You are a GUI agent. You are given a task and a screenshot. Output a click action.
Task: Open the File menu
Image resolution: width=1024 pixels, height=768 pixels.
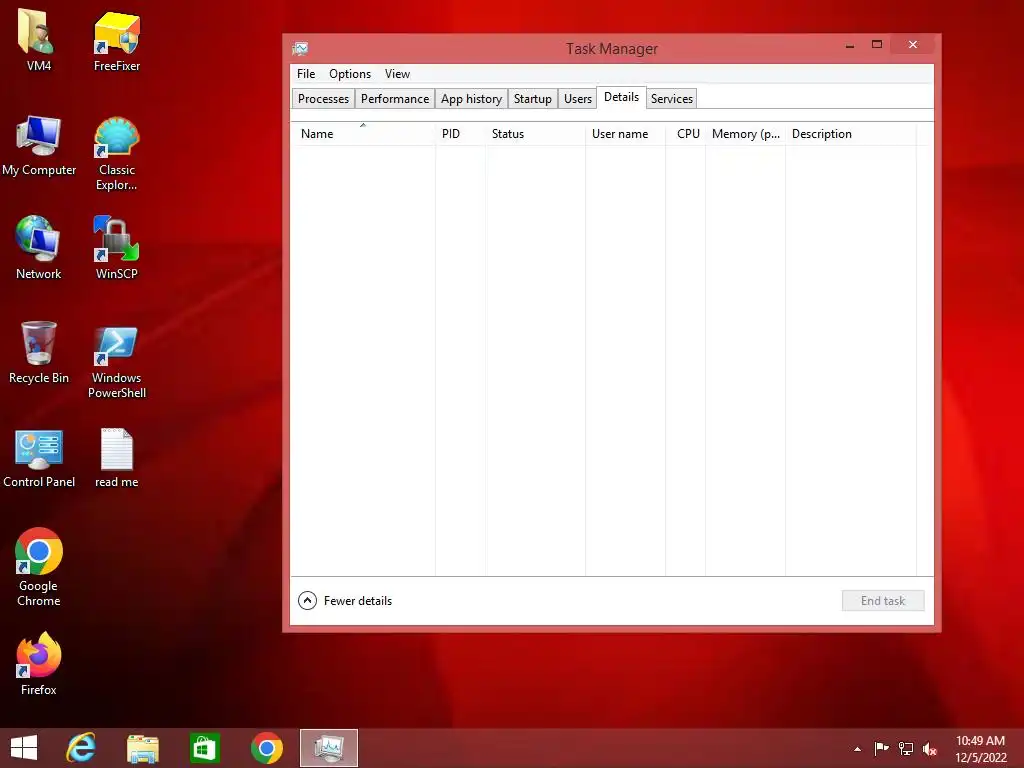(306, 74)
